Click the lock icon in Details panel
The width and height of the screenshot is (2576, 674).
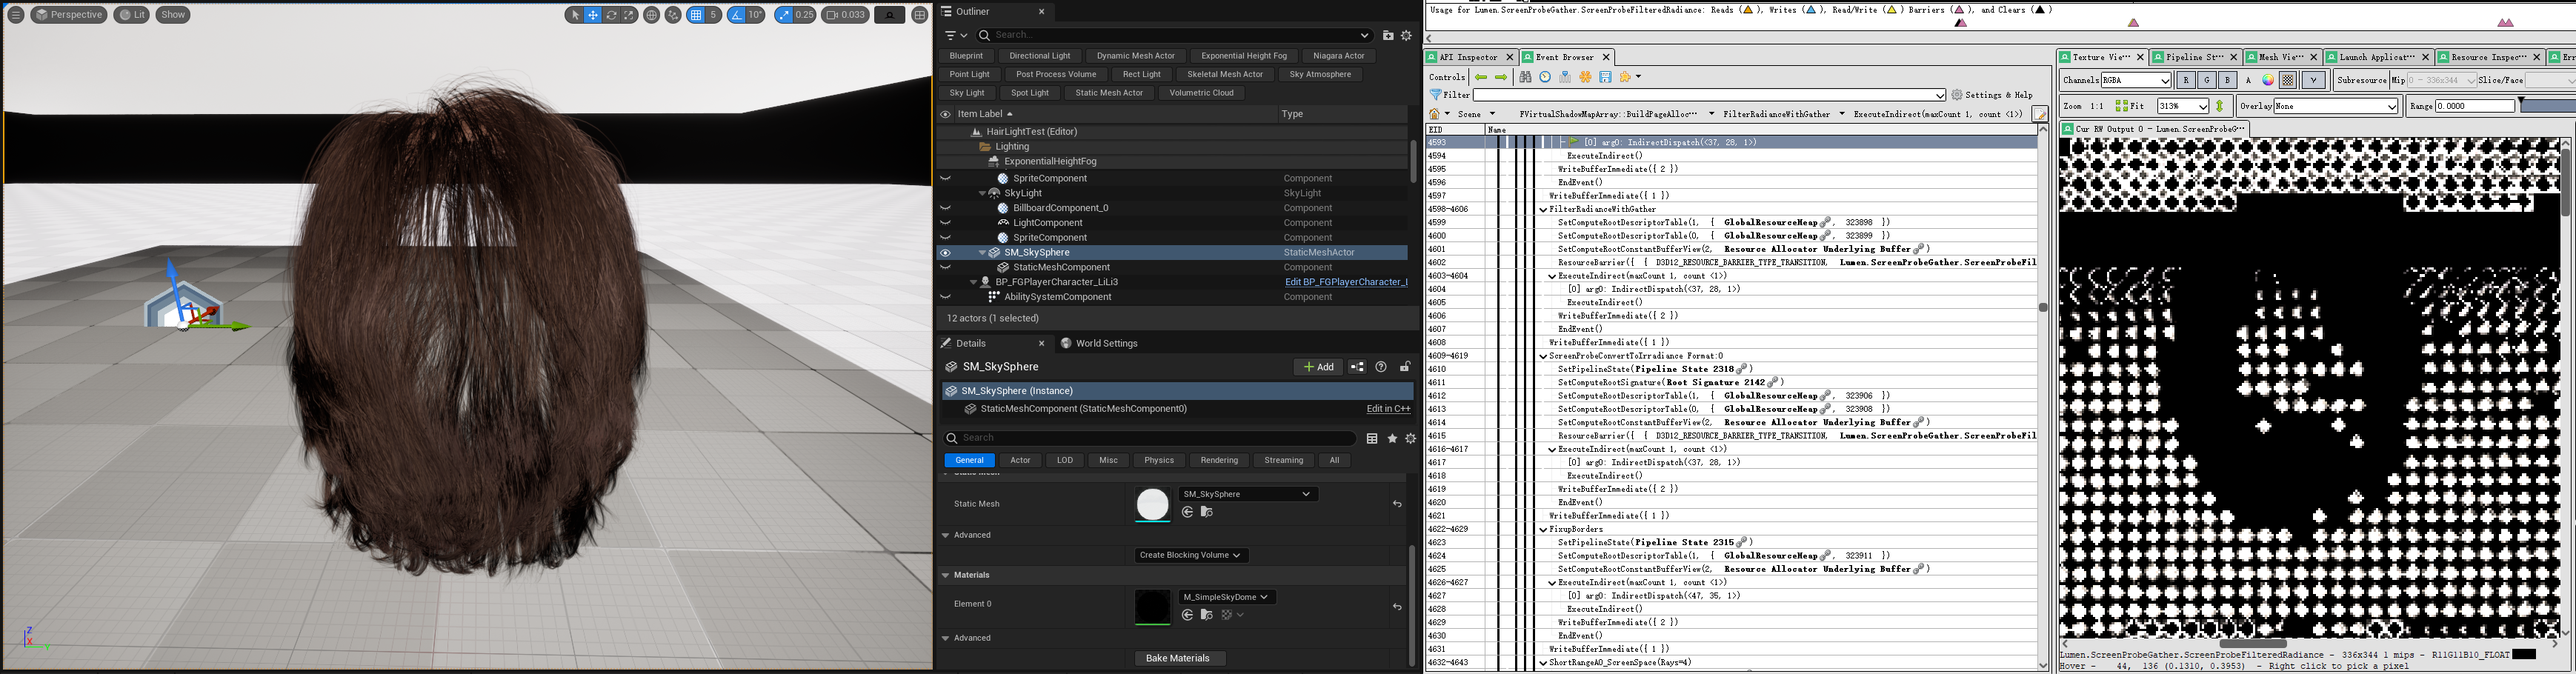(1405, 367)
